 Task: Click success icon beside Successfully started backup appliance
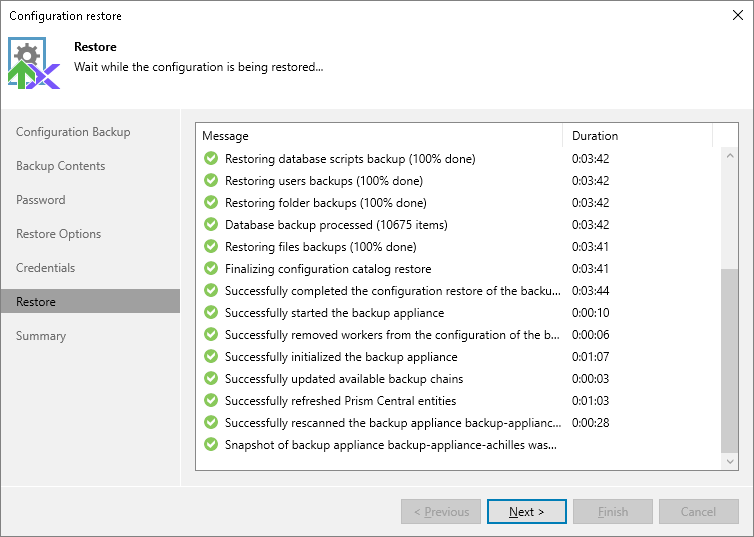(x=211, y=313)
